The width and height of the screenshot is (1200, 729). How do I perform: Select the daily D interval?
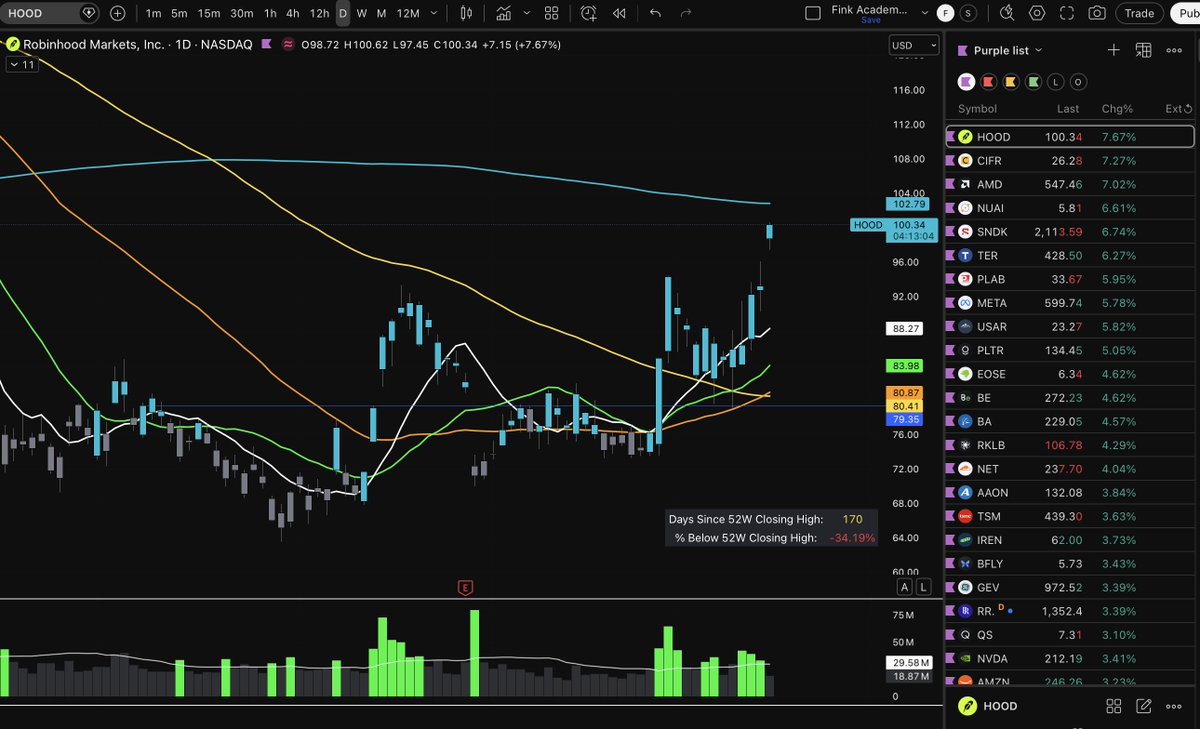(x=343, y=13)
